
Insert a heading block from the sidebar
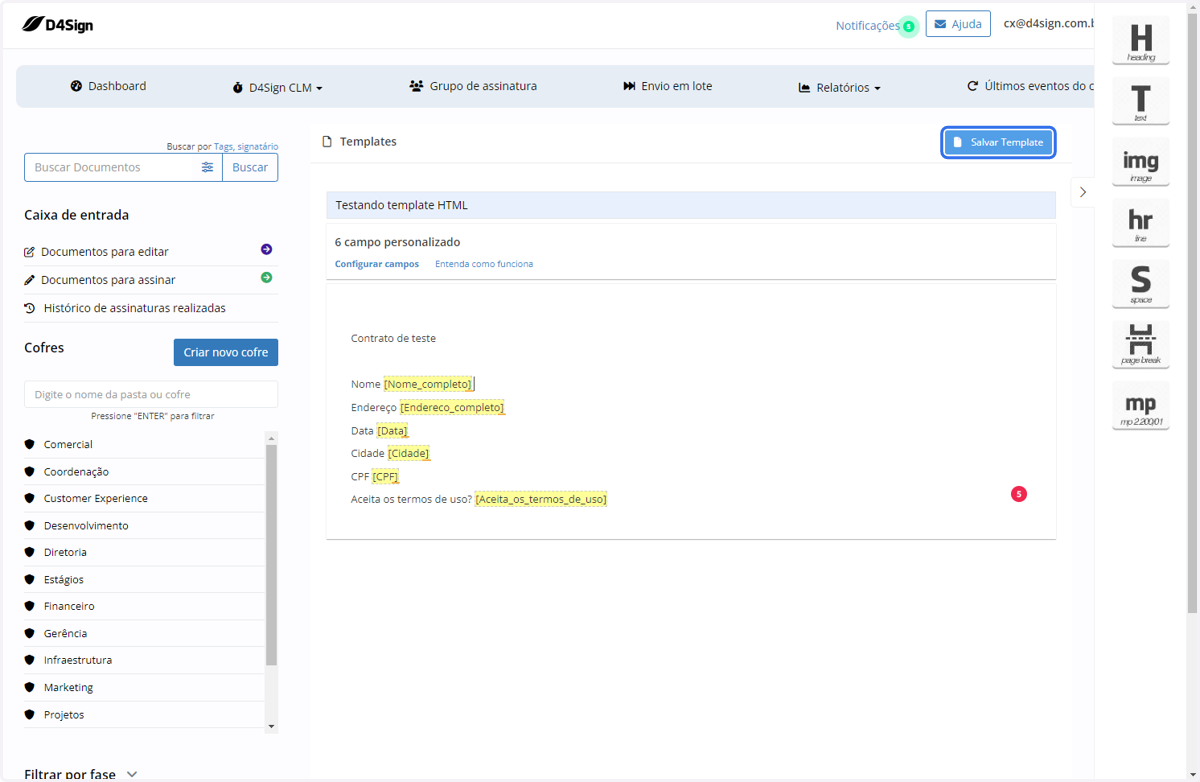[x=1141, y=41]
